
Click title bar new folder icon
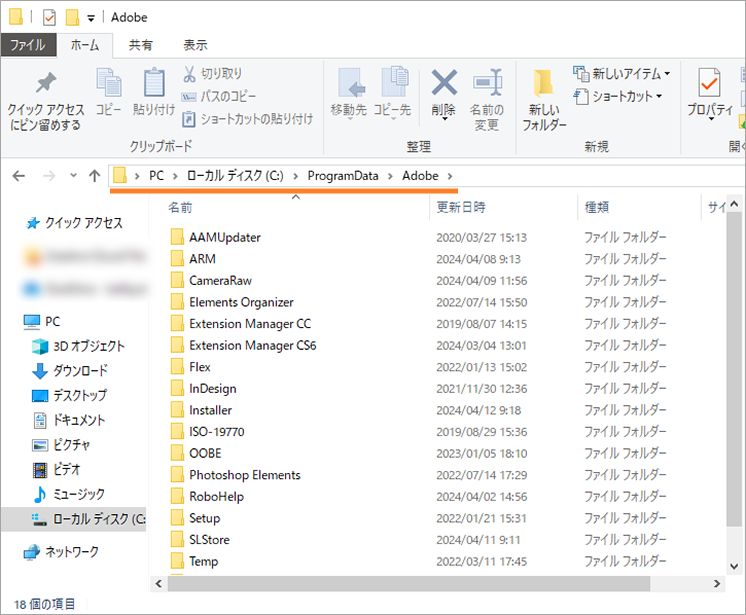(x=72, y=18)
